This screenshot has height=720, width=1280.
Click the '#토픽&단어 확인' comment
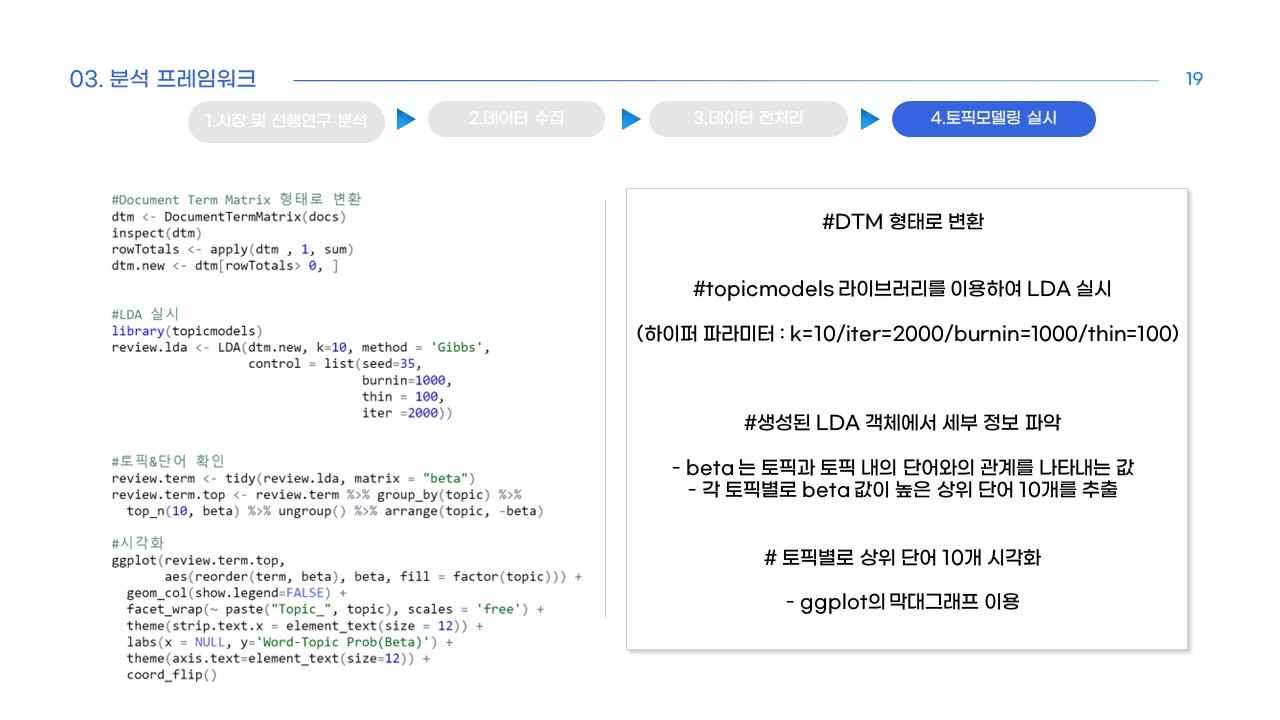pos(168,461)
